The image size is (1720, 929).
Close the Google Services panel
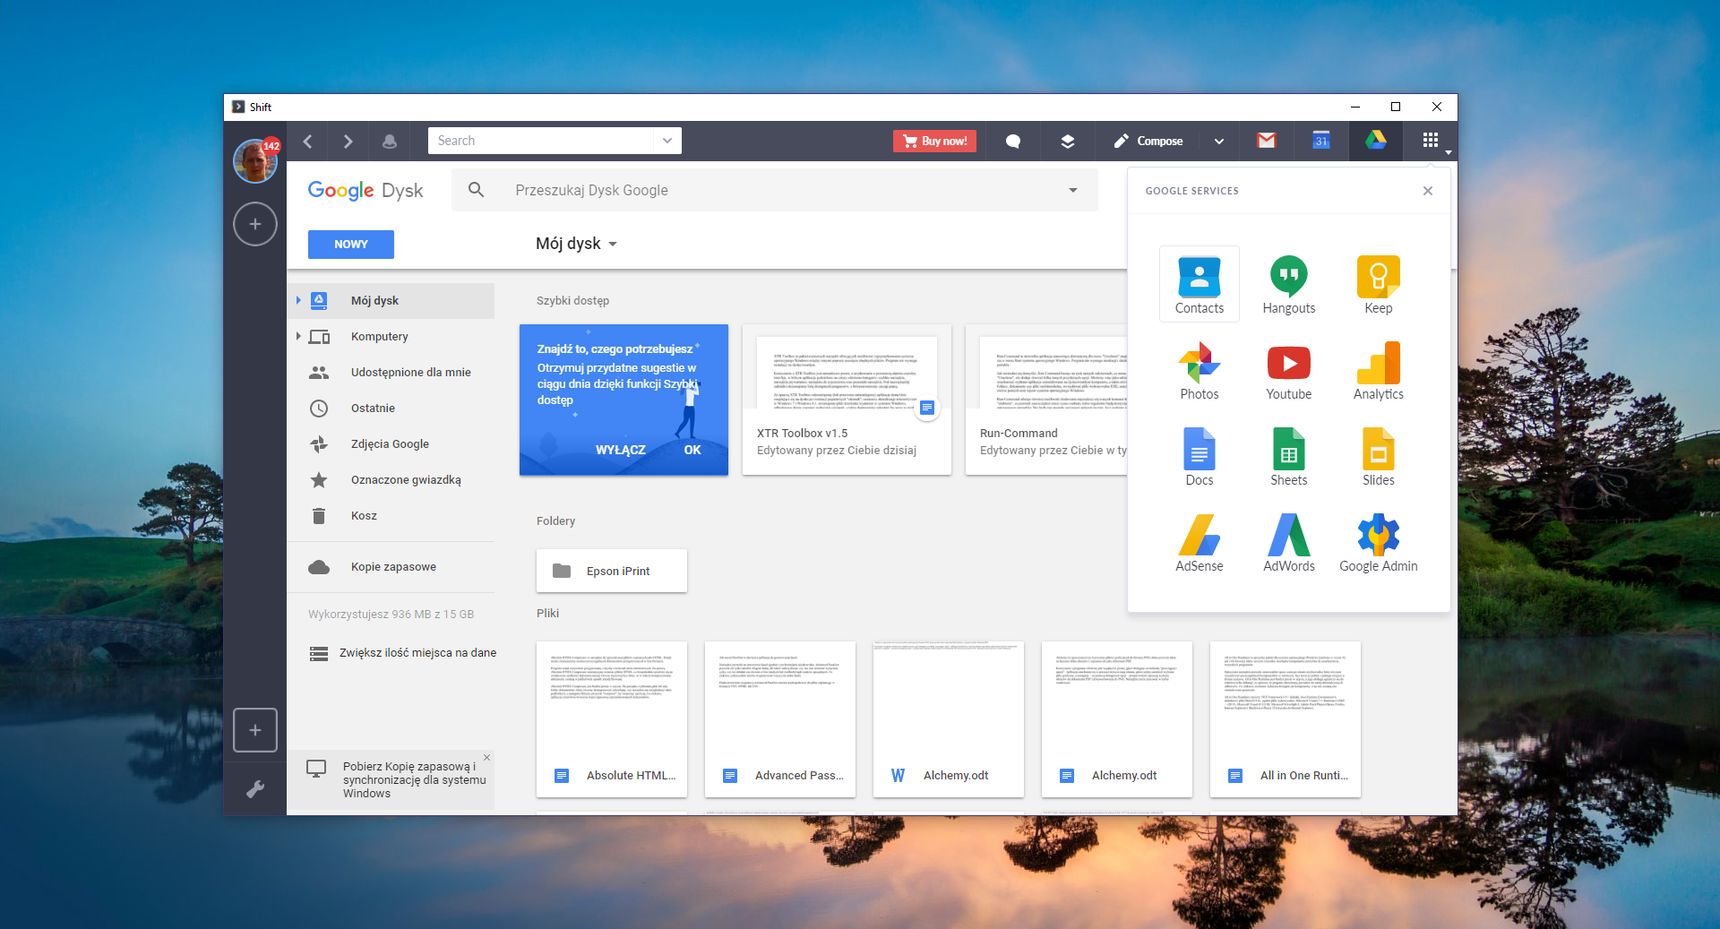click(1427, 191)
